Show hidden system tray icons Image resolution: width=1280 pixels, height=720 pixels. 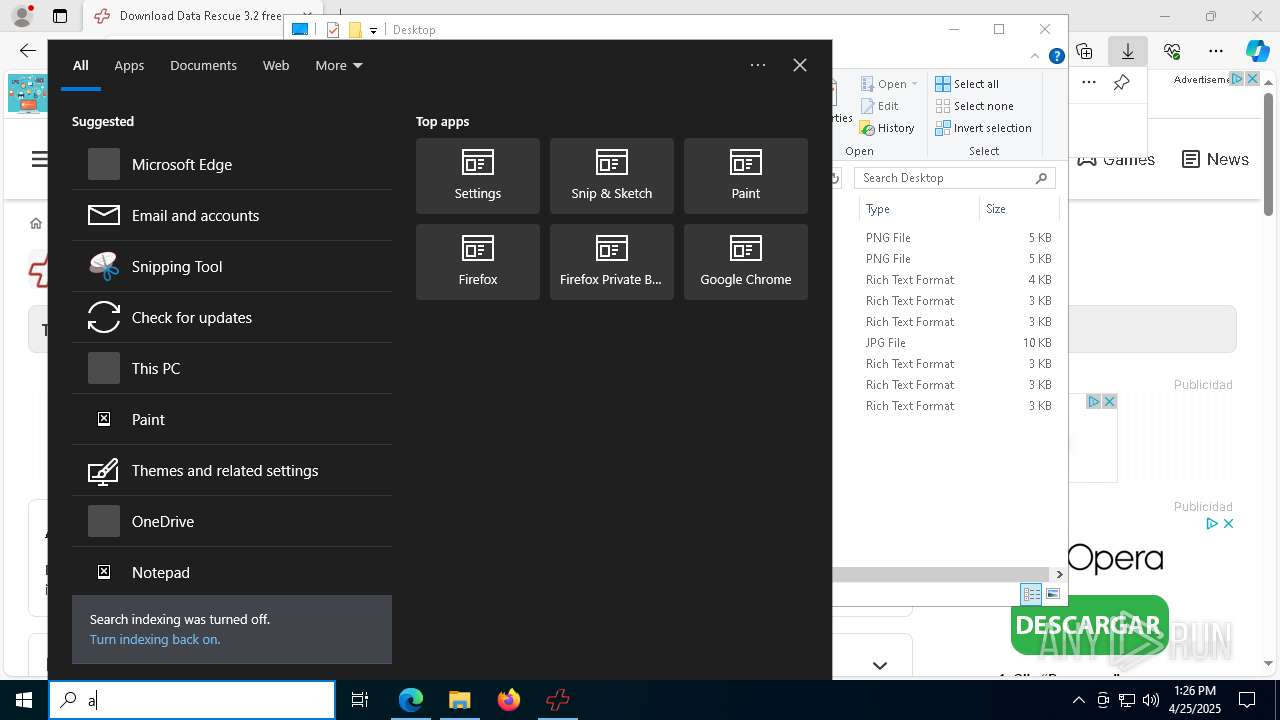[1079, 700]
